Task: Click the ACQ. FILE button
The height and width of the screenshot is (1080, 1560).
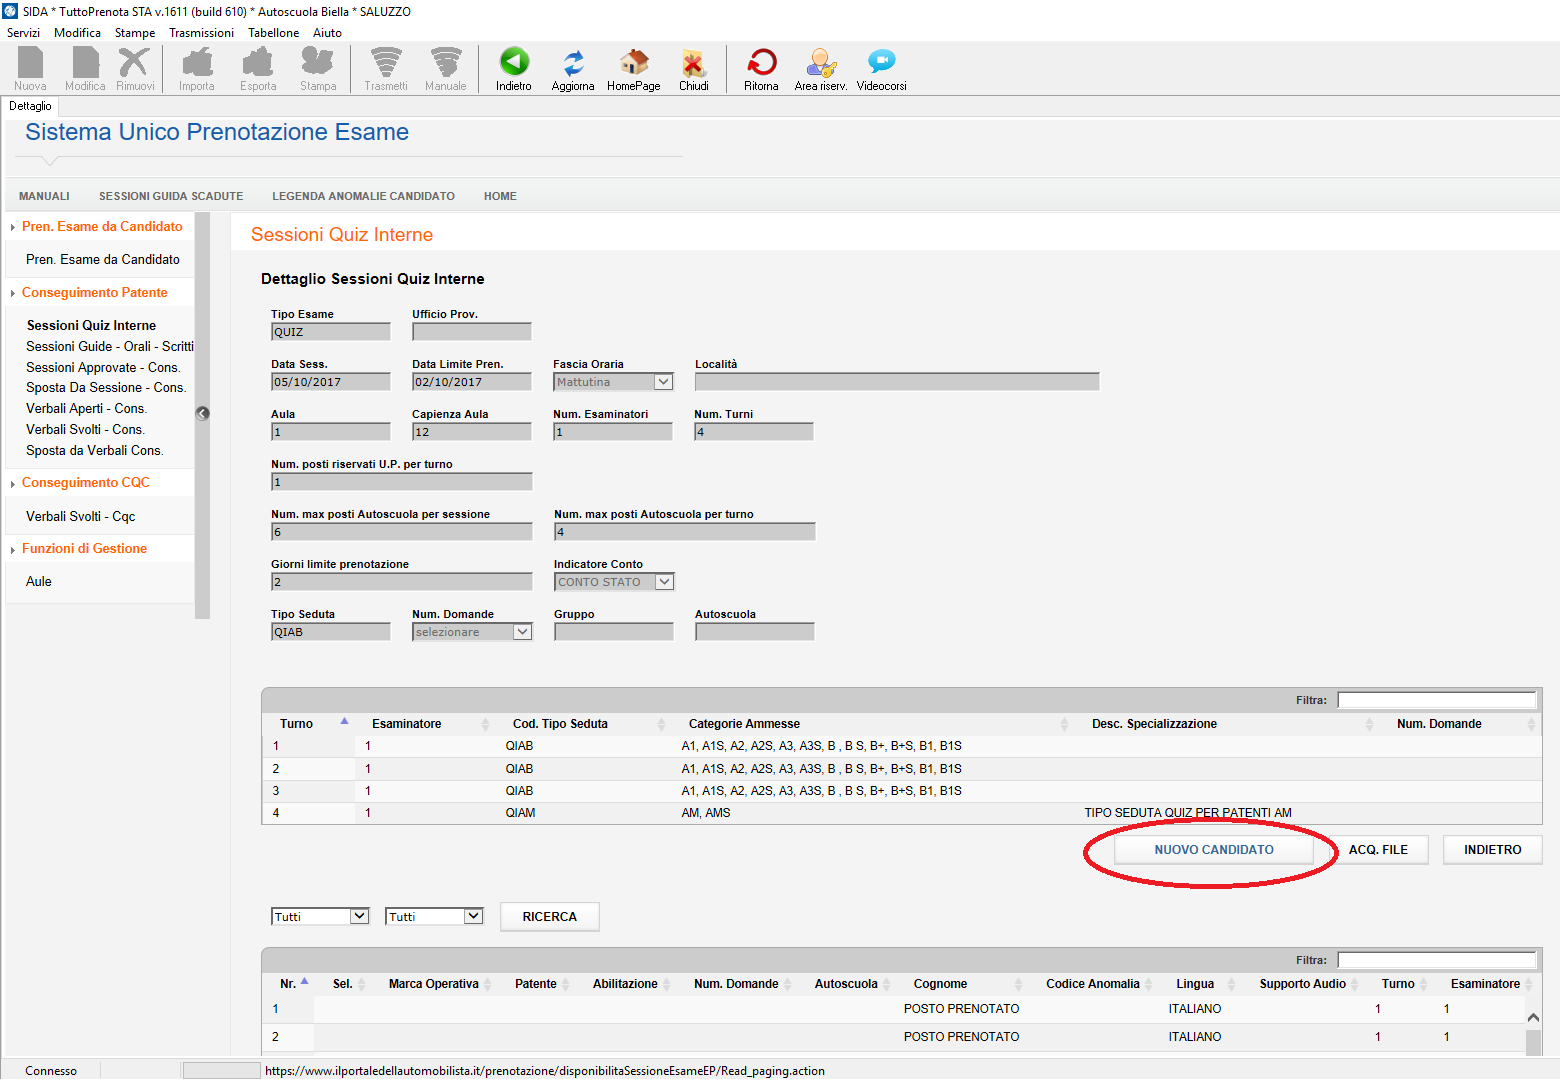Action: (x=1378, y=850)
